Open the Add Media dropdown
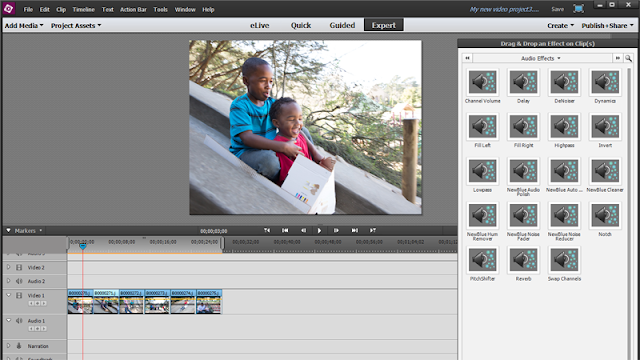The height and width of the screenshot is (360, 640). 24,25
